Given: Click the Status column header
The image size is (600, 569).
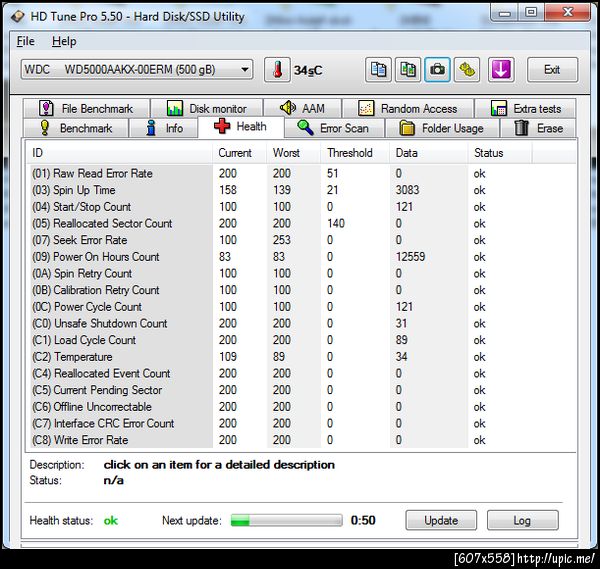Looking at the screenshot, I should (x=500, y=153).
